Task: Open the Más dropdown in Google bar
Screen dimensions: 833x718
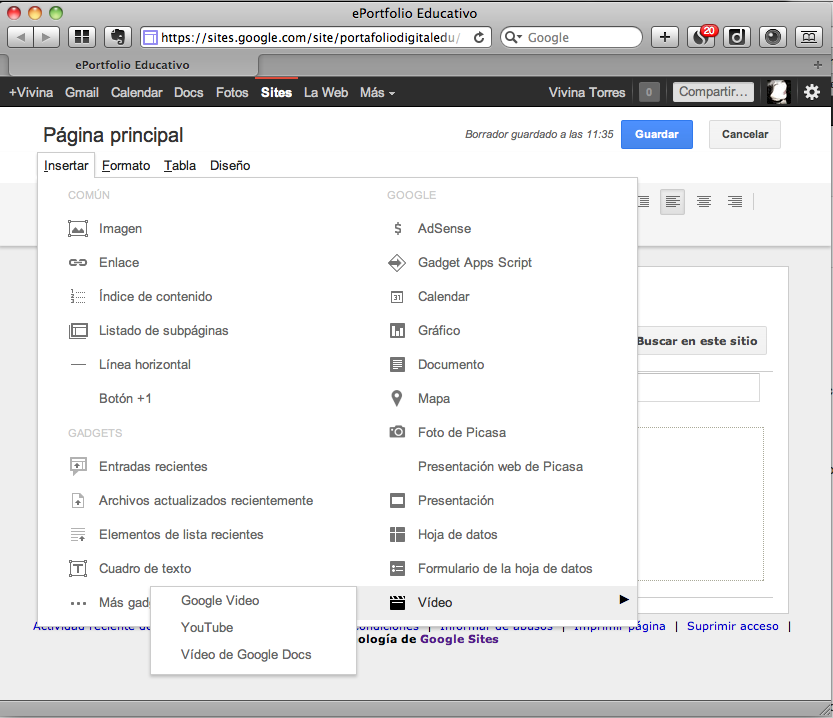Action: (377, 93)
